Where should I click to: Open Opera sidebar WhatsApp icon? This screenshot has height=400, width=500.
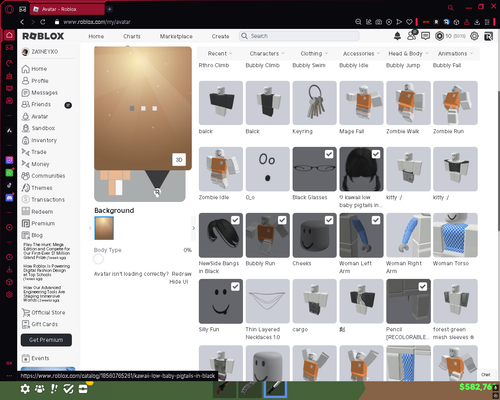[x=9, y=173]
